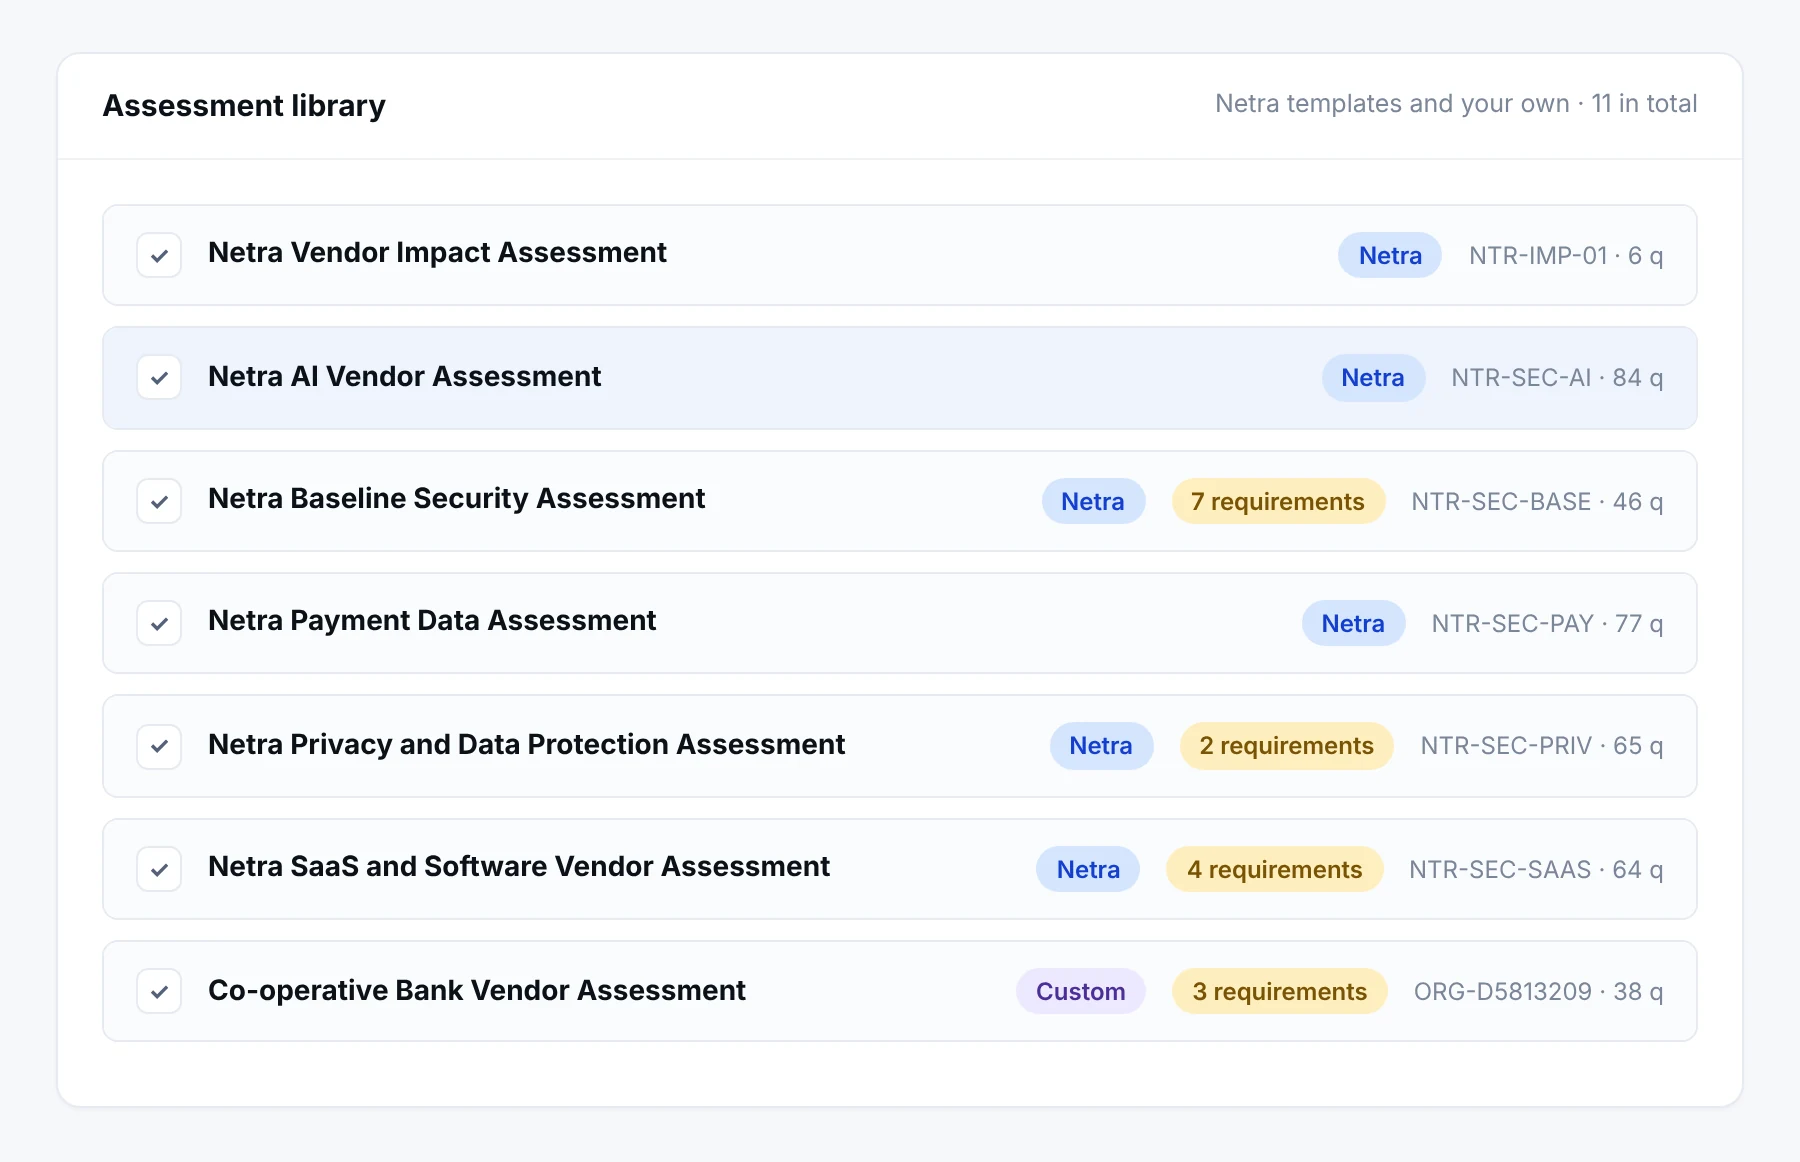The width and height of the screenshot is (1800, 1162).
Task: Click the NTR-SEC-SAAS · 64 q code
Action: 1536,870
